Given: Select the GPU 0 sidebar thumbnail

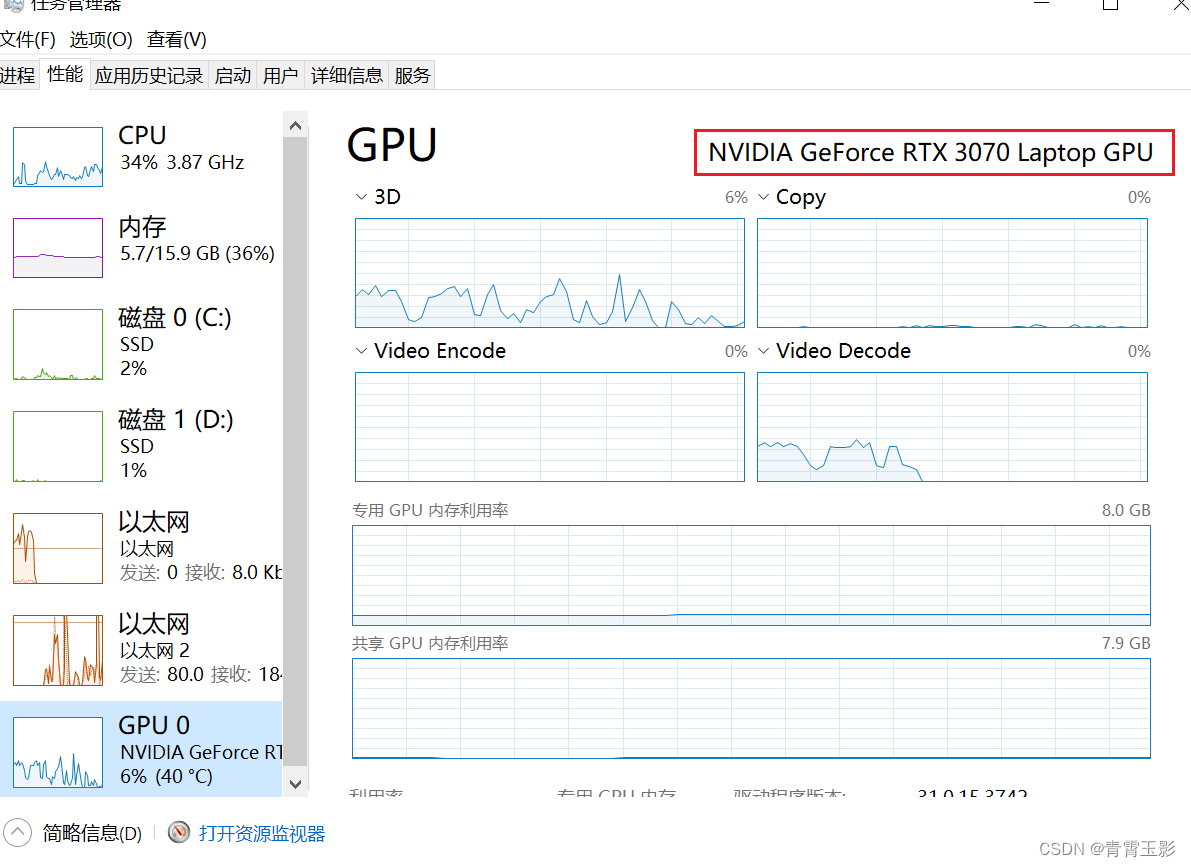Looking at the screenshot, I should click(57, 752).
